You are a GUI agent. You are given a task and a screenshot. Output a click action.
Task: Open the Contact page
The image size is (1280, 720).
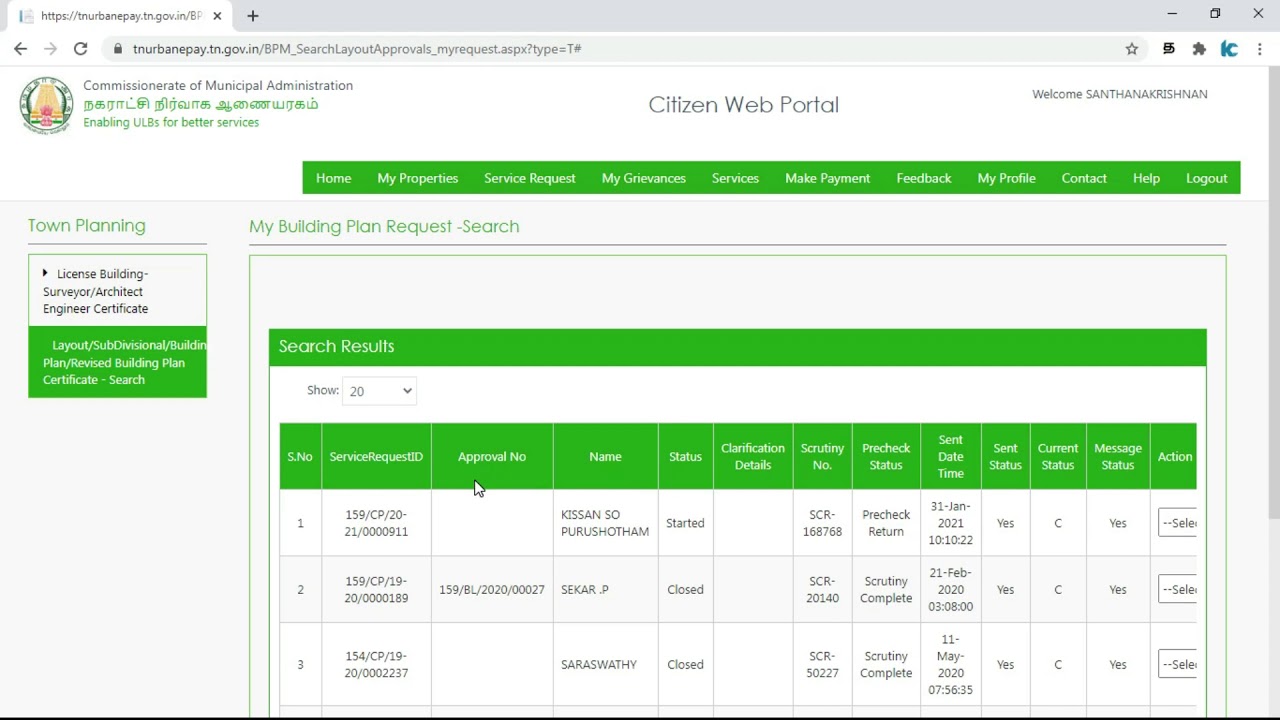tap(1083, 178)
